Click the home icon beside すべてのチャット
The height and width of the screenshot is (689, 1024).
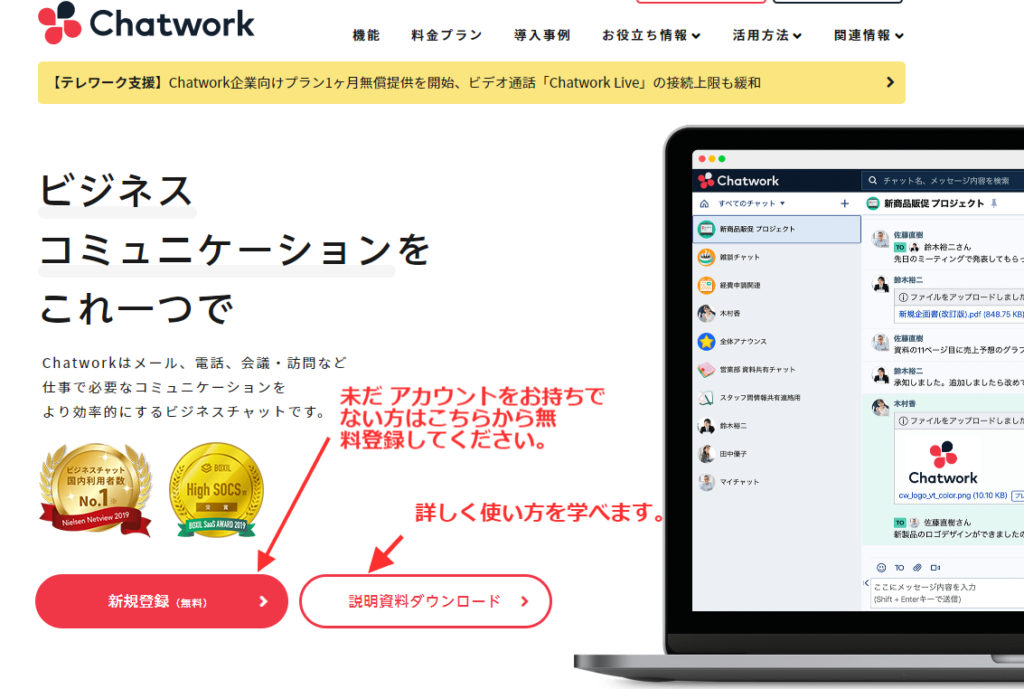[x=704, y=204]
